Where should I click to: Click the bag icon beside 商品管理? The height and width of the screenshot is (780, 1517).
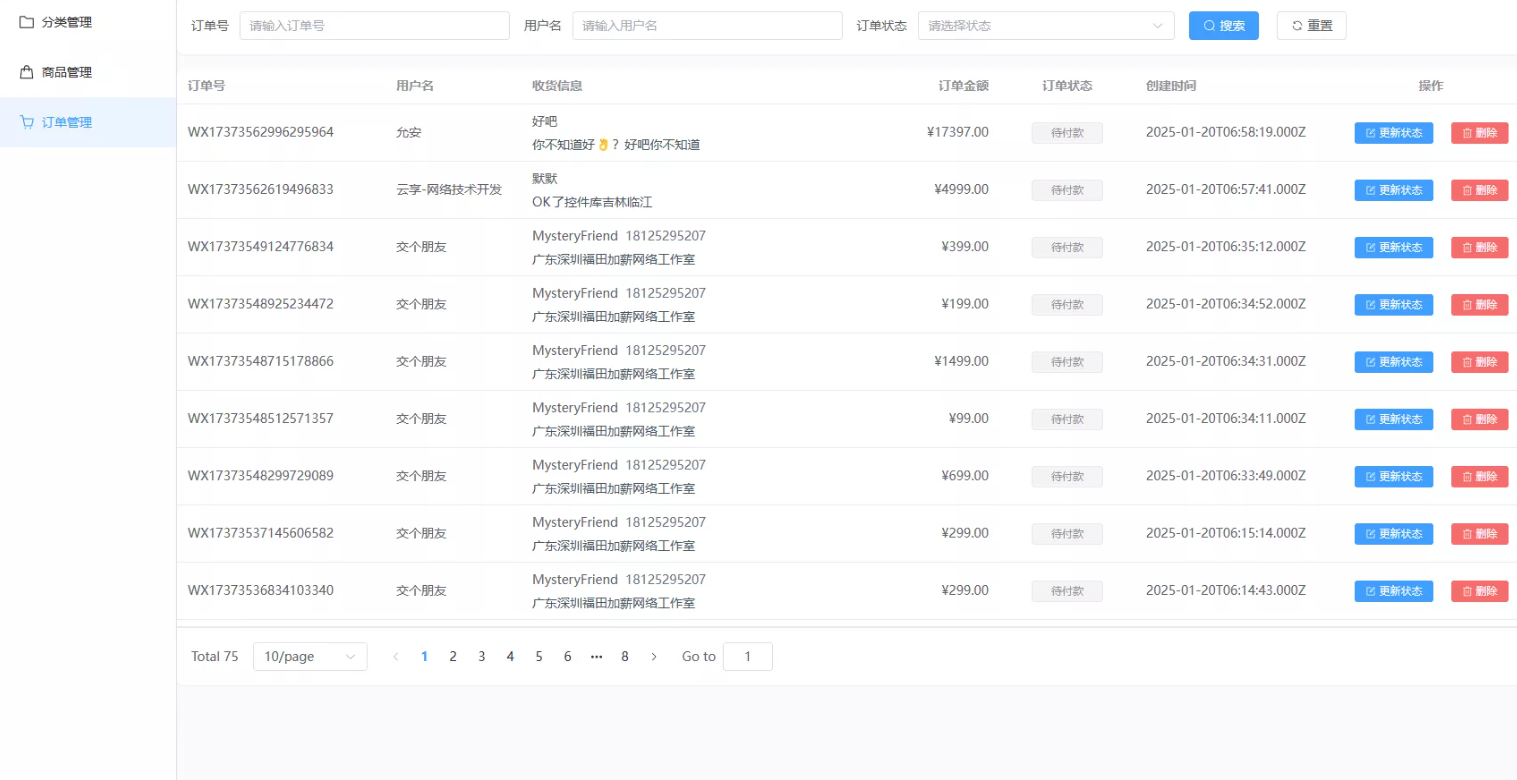[26, 71]
